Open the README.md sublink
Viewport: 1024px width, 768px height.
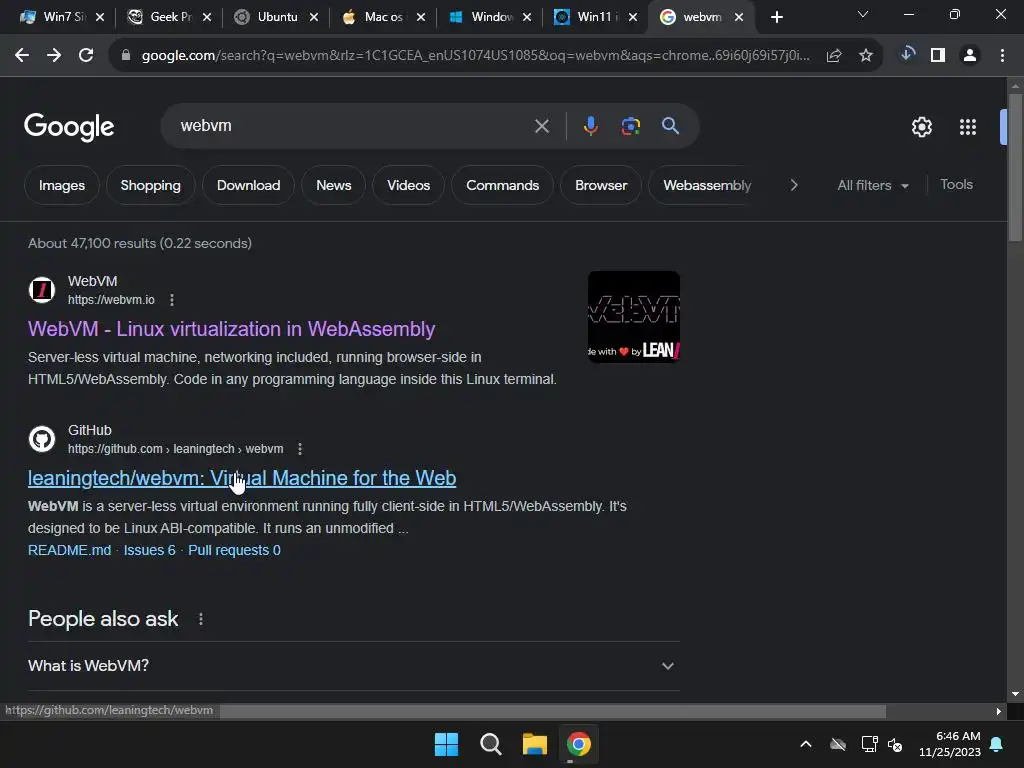(x=69, y=551)
